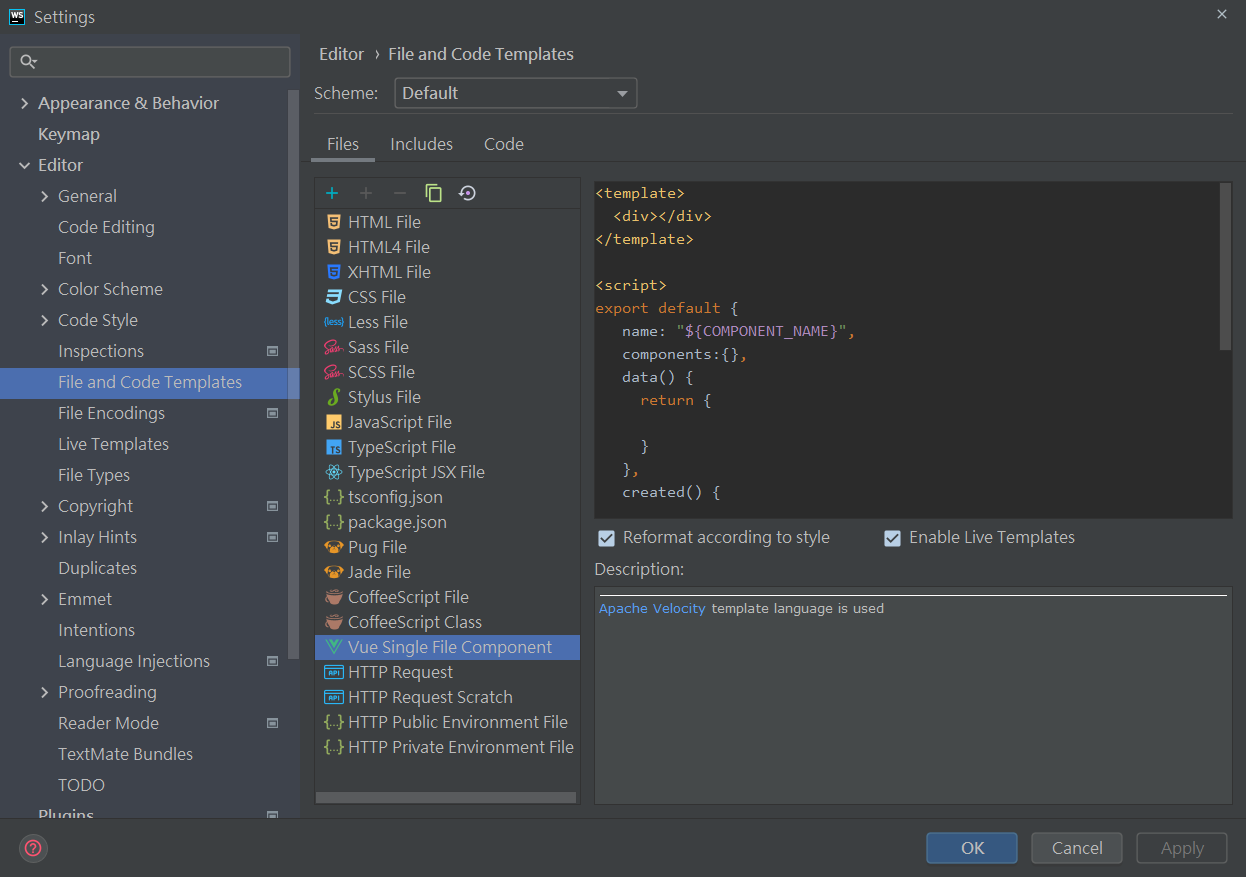This screenshot has height=877, width=1246.
Task: Click the HTTP Request Scratch API icon
Action: pos(334,697)
